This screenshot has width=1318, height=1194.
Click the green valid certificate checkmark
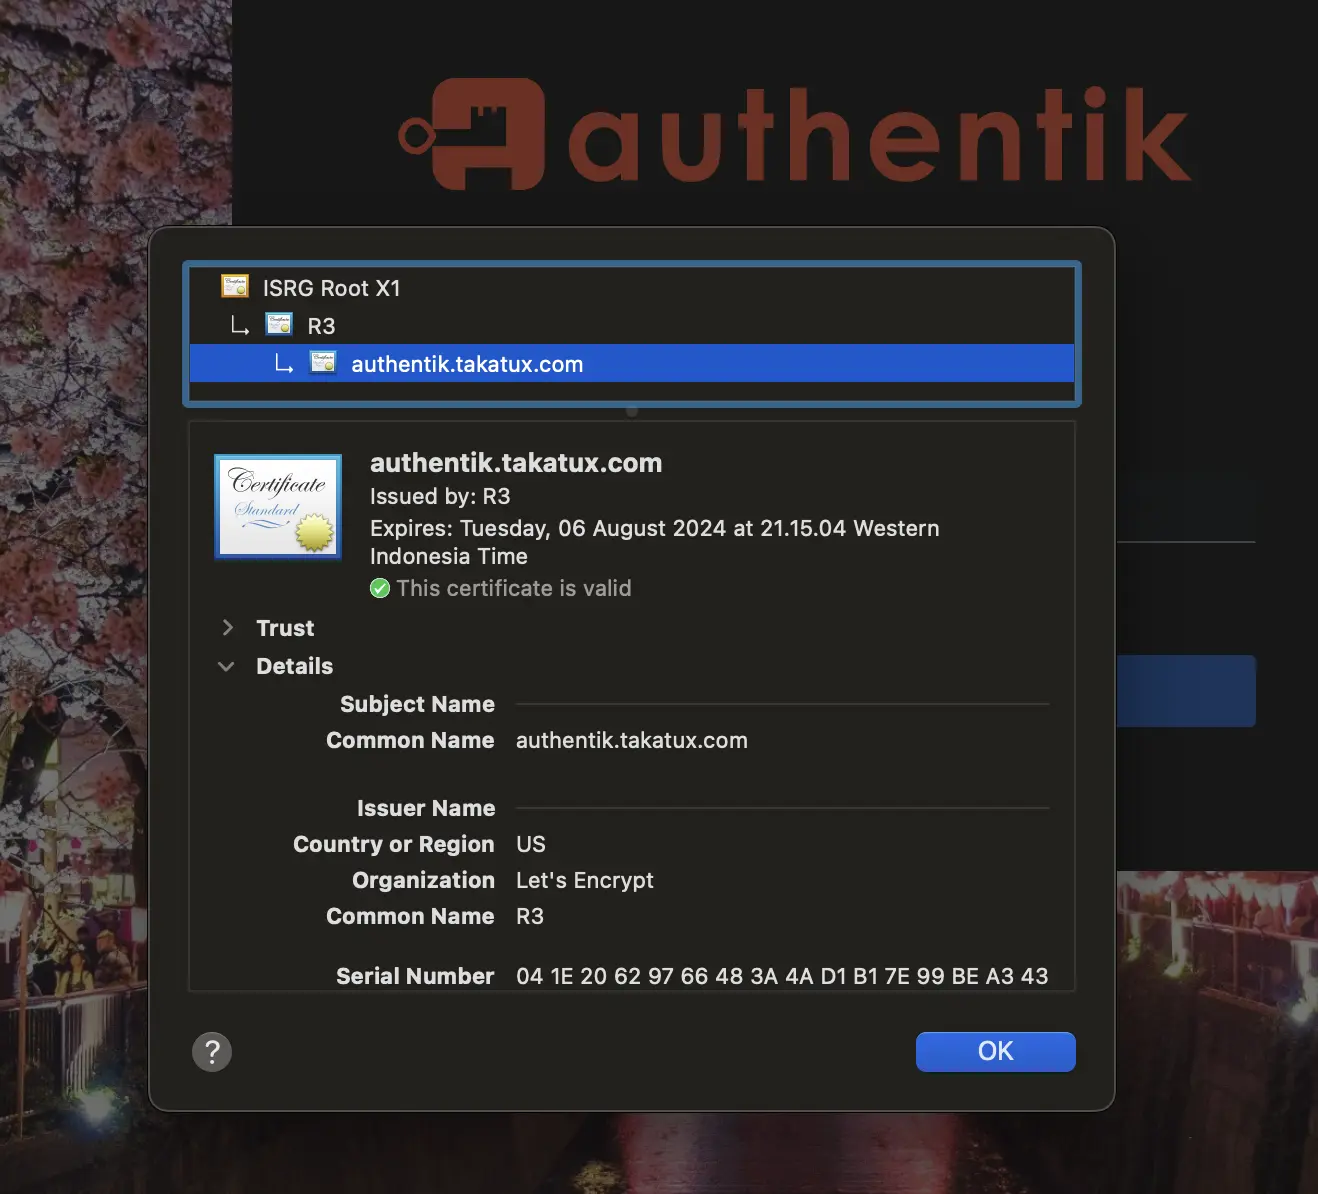coord(380,588)
